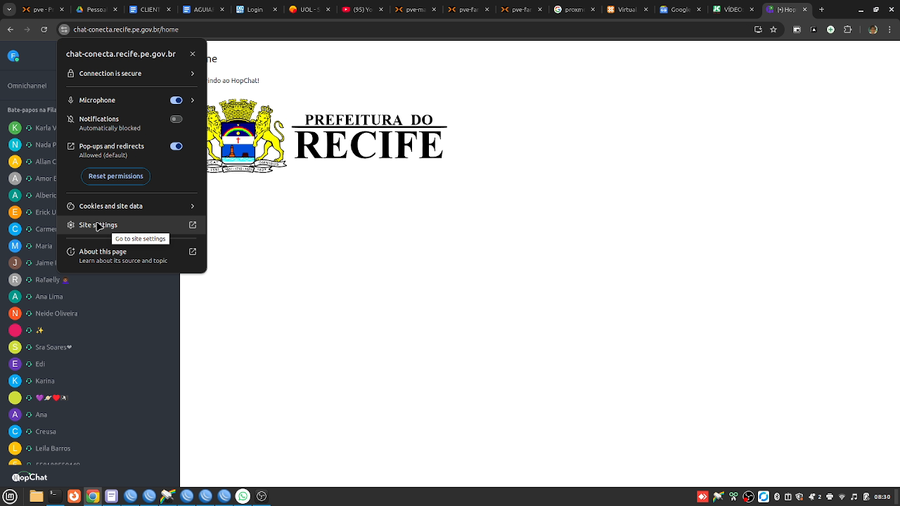Bookmark this page with star icon
The width and height of the screenshot is (900, 506).
774,29
